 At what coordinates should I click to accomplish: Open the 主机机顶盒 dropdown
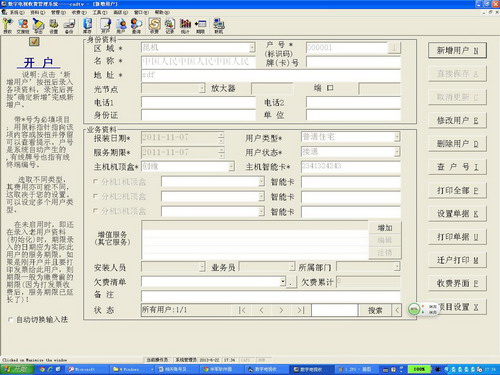231,166
